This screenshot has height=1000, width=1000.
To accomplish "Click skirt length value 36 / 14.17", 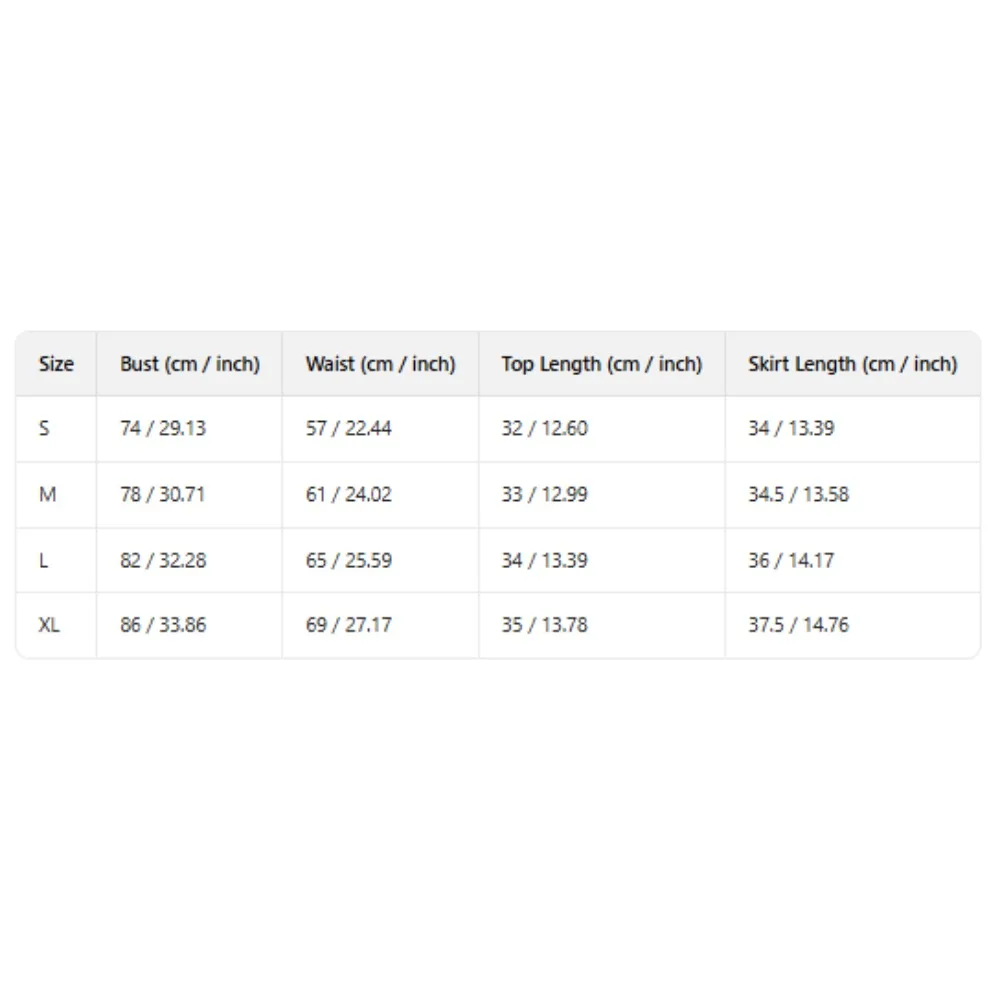I will pyautogui.click(x=791, y=560).
